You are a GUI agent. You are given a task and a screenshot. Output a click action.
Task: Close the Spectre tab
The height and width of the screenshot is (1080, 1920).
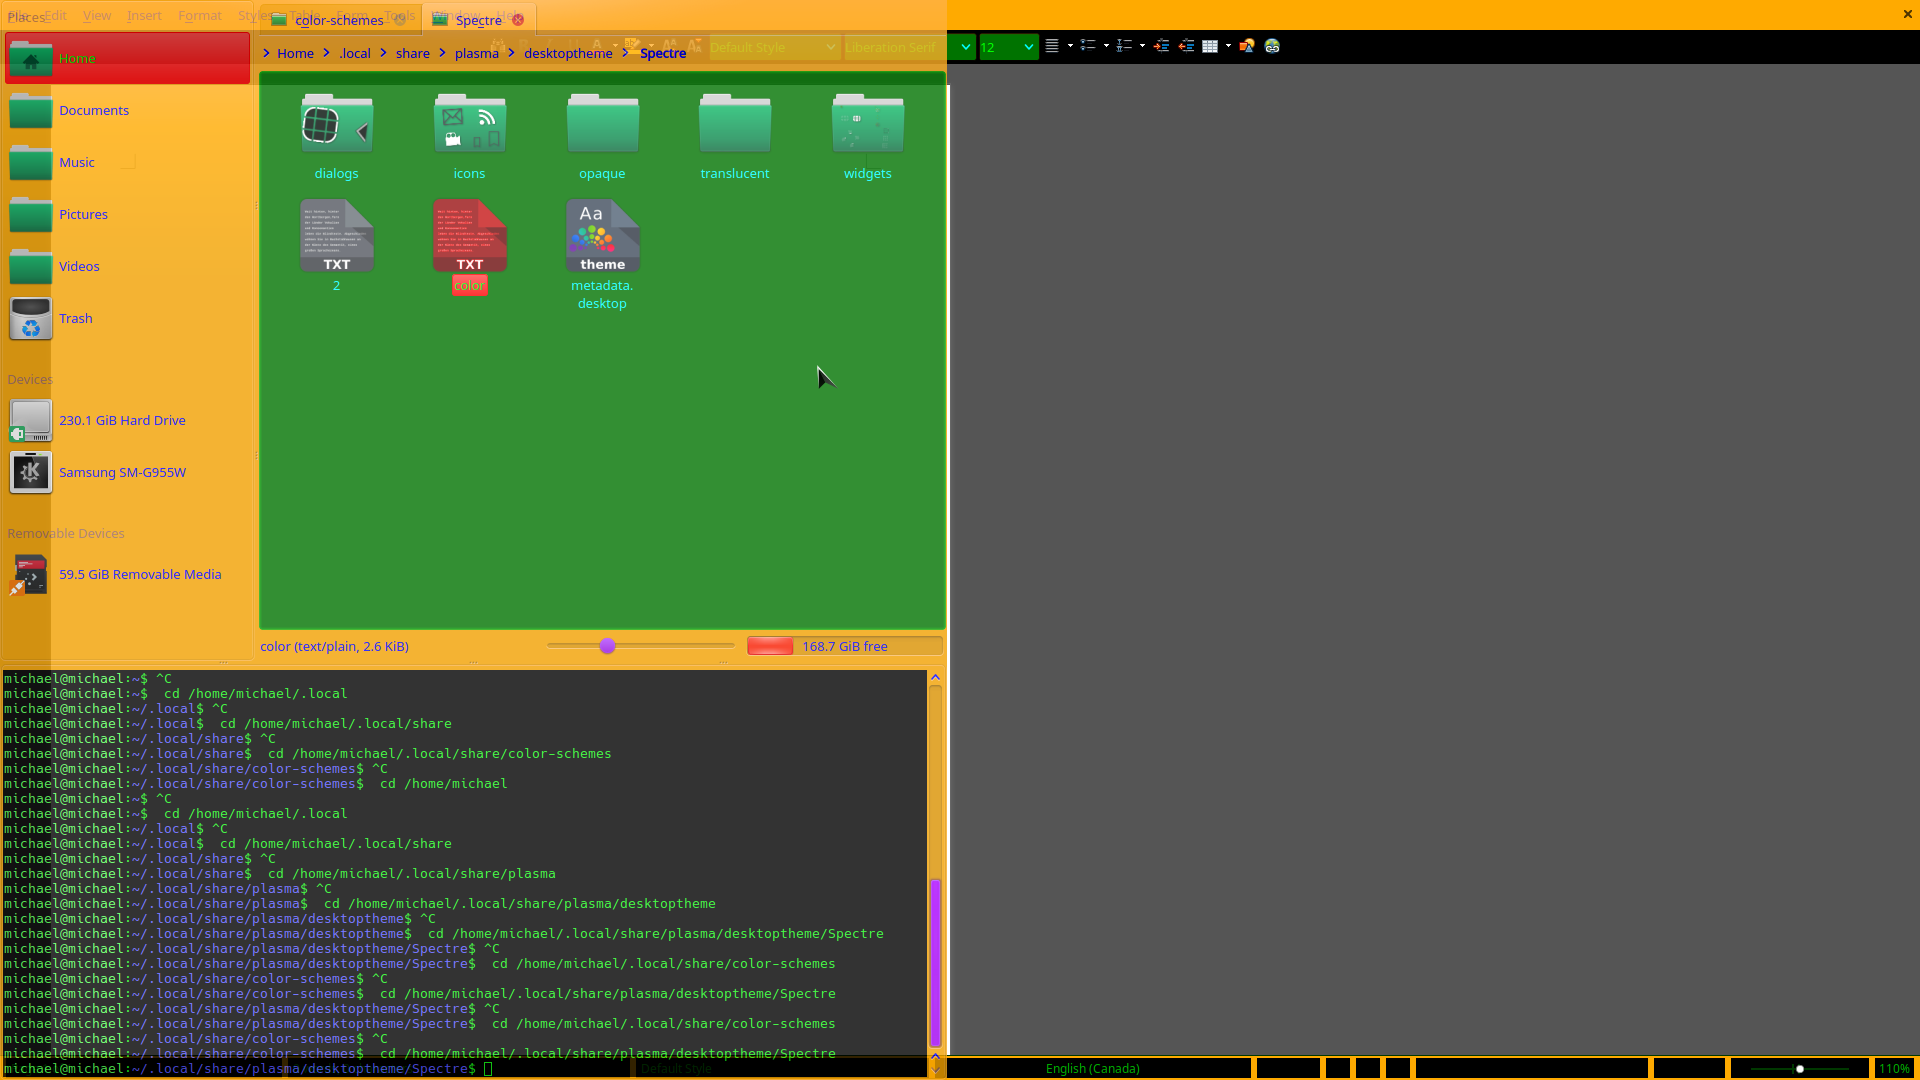(x=518, y=20)
